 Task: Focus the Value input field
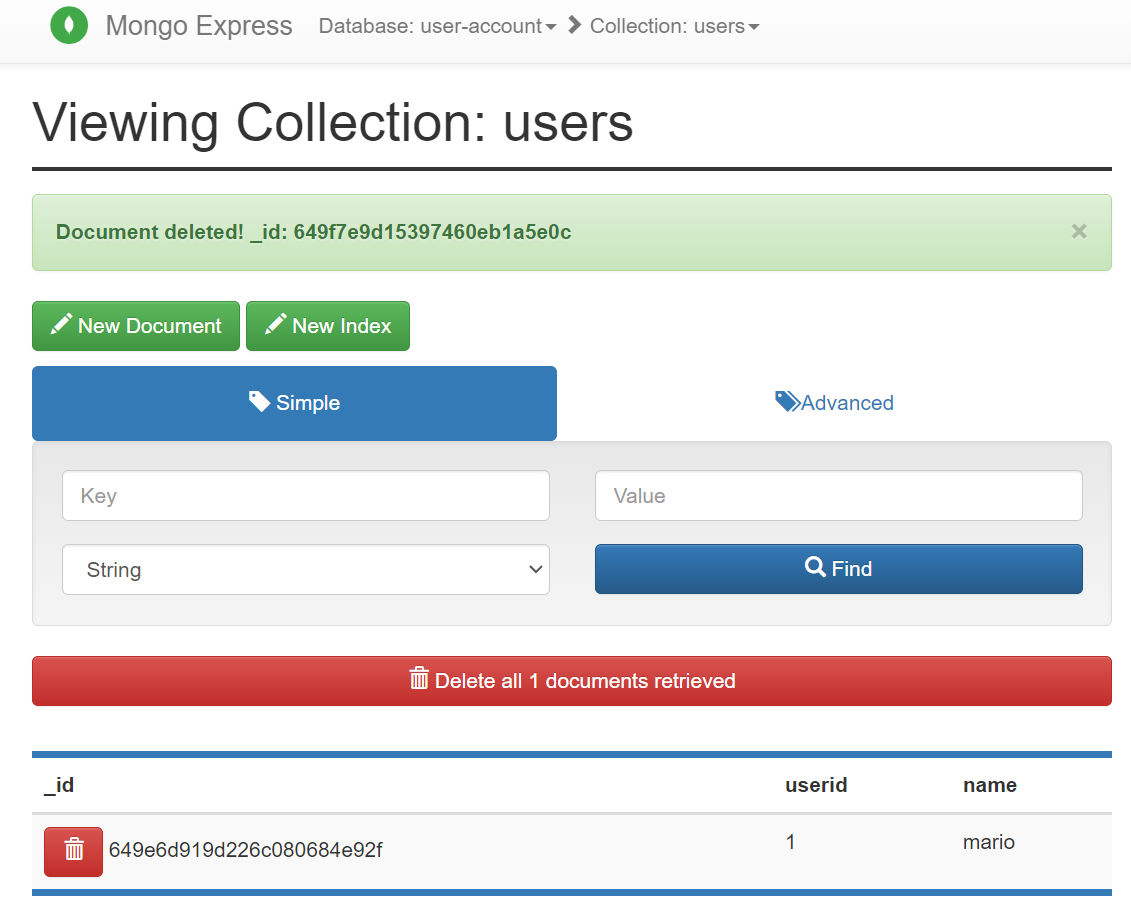[x=838, y=496]
